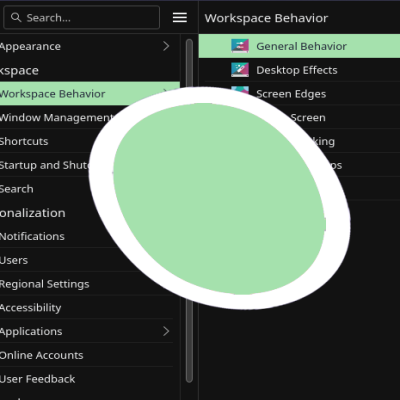Image resolution: width=400 pixels, height=400 pixels.
Task: Expand the Applications category chevron
Action: tap(166, 331)
